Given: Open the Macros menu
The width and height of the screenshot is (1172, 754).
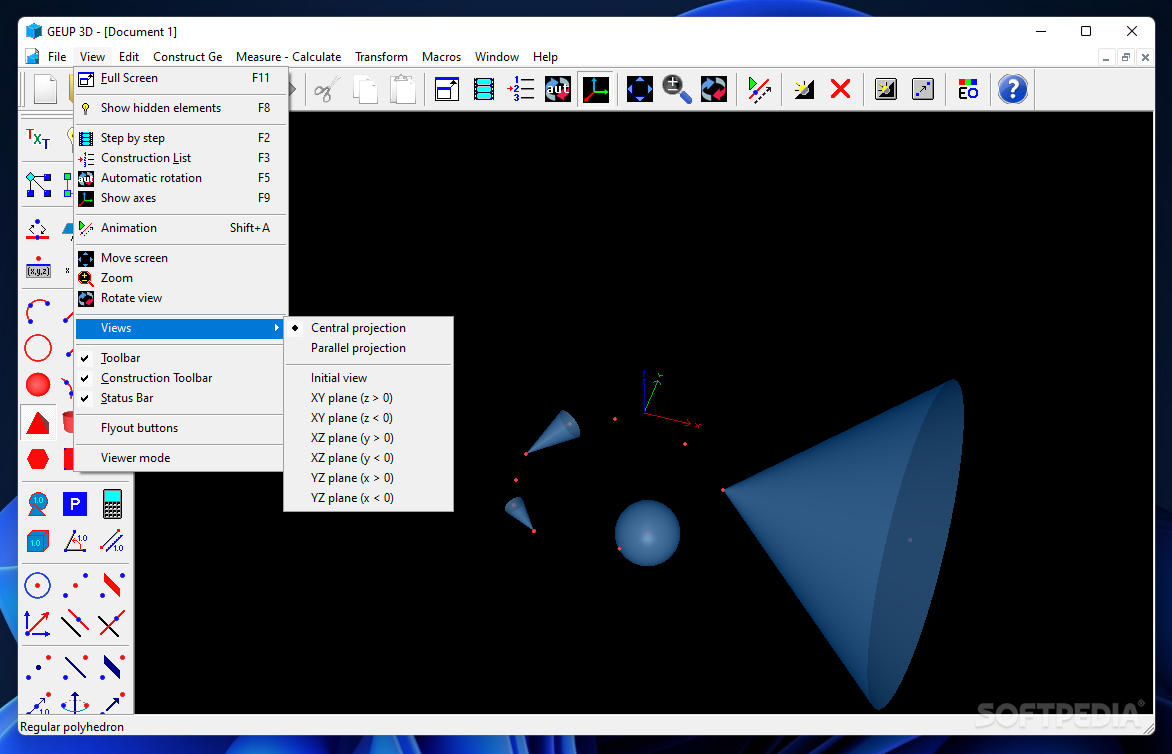Looking at the screenshot, I should [x=441, y=57].
